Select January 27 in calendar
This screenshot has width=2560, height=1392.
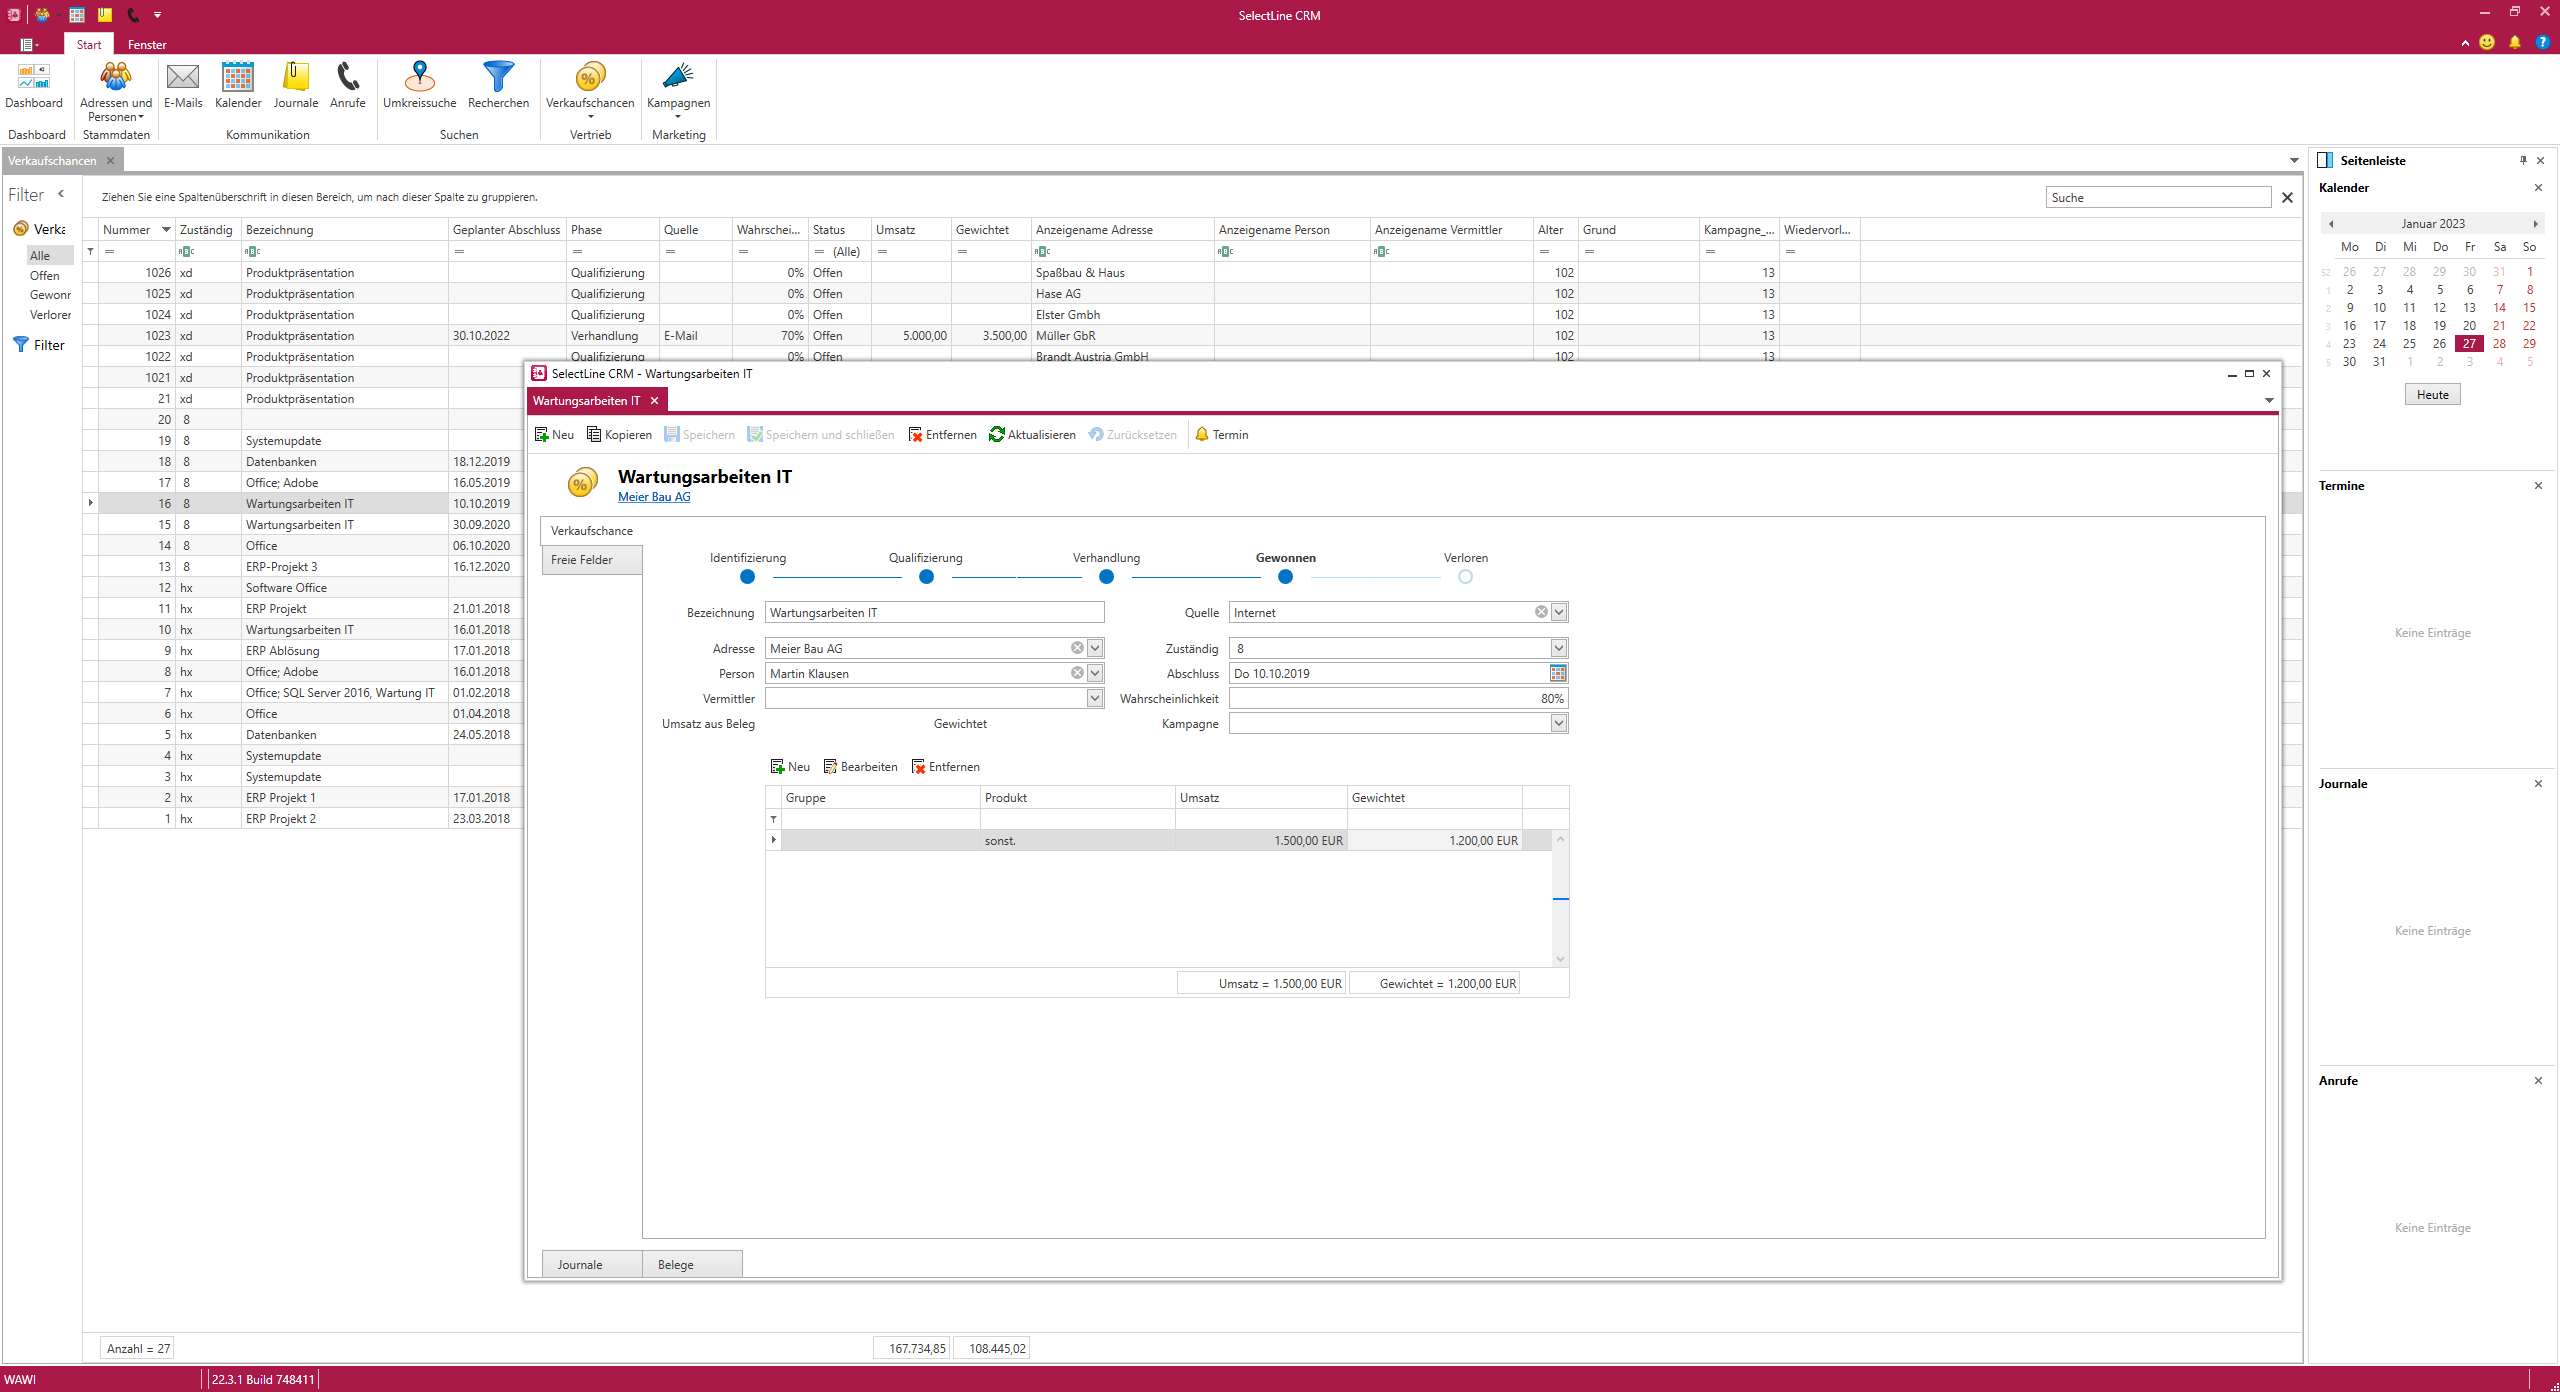click(x=2469, y=344)
